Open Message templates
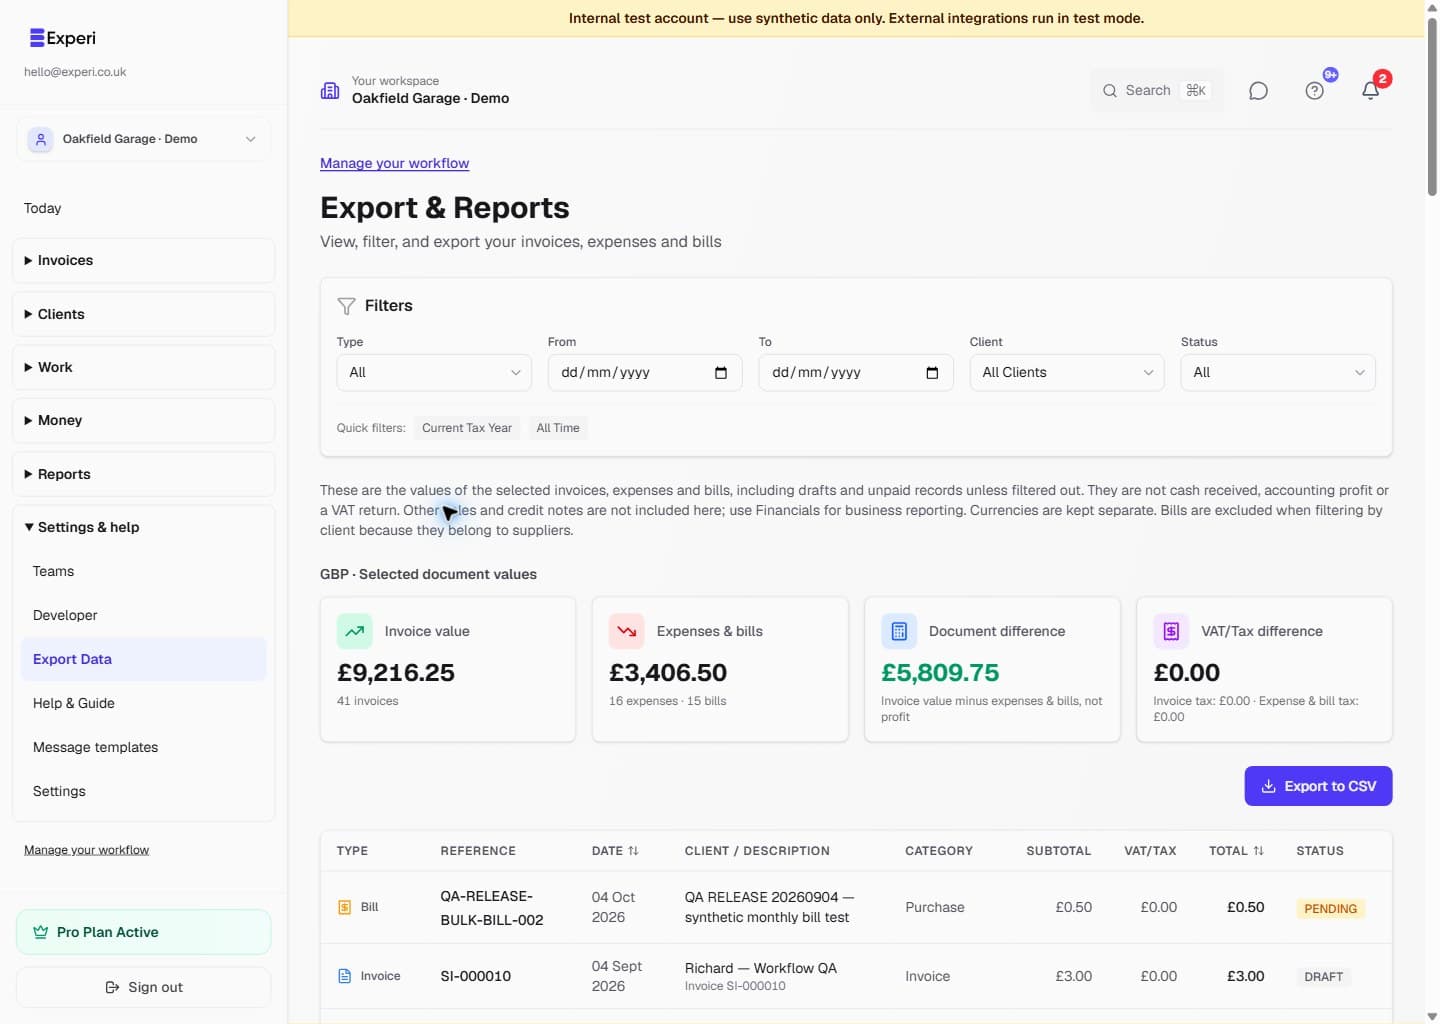This screenshot has height=1024, width=1440. click(143, 747)
